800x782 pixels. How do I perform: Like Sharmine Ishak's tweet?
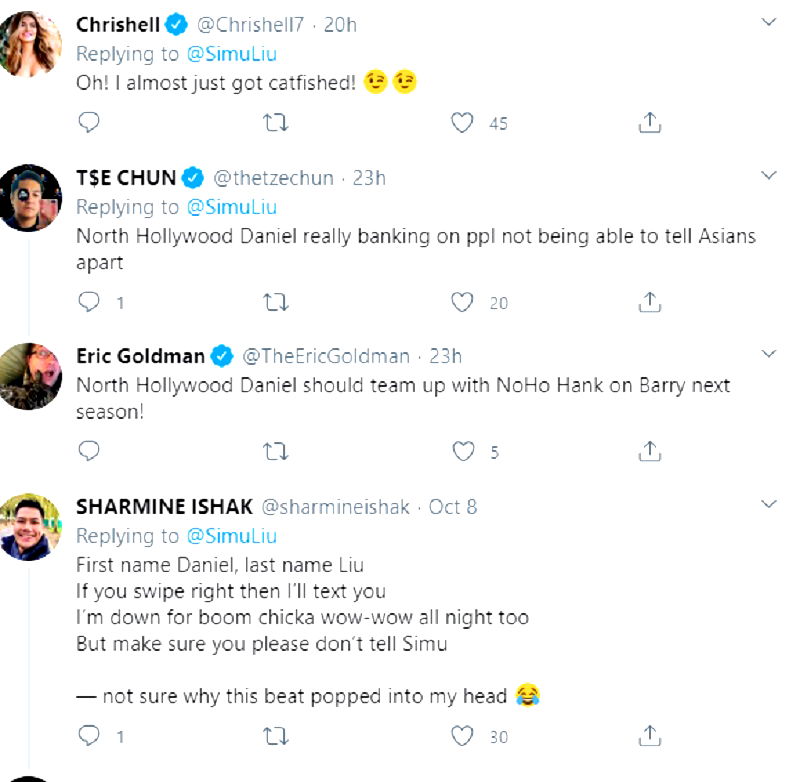coord(462,737)
